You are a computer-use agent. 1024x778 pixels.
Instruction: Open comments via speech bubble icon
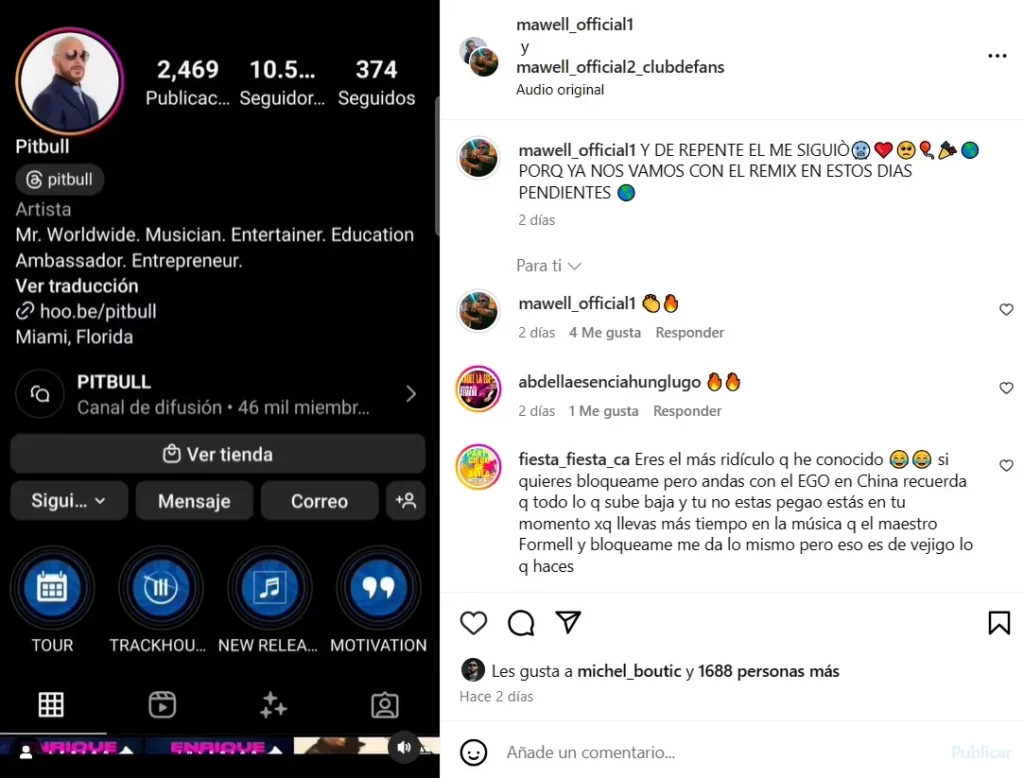[521, 623]
